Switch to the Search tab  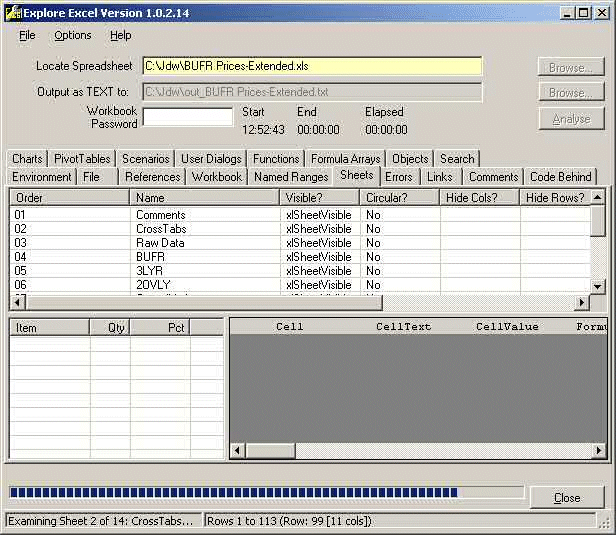tap(457, 159)
